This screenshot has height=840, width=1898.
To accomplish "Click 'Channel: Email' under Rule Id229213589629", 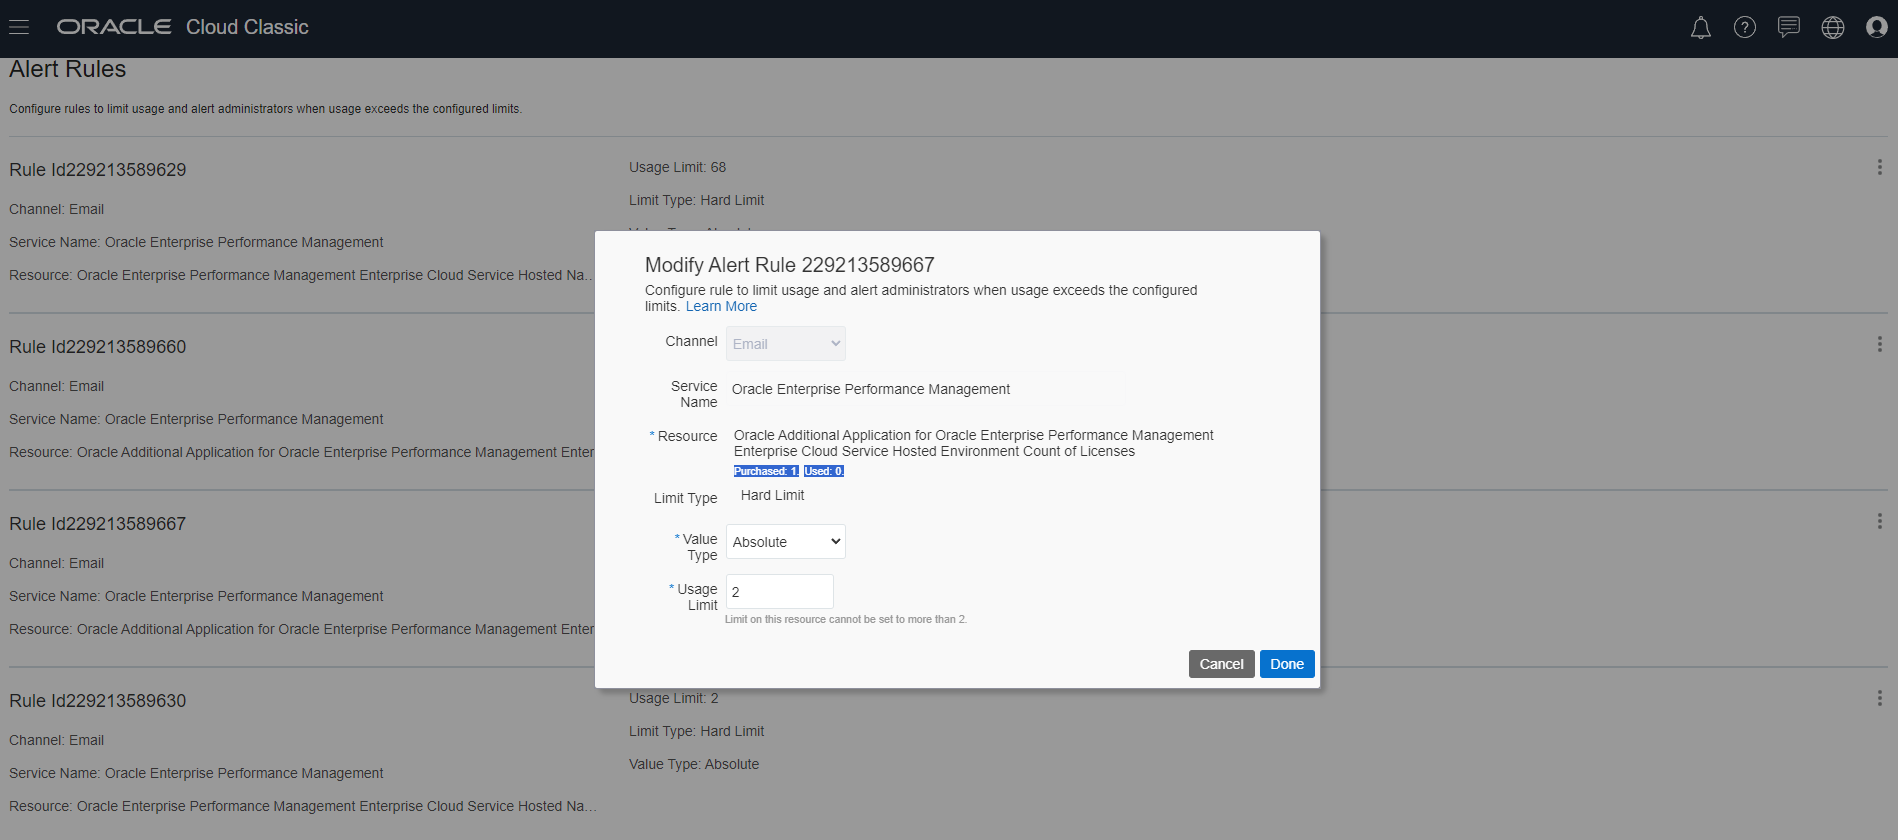I will (x=57, y=209).
